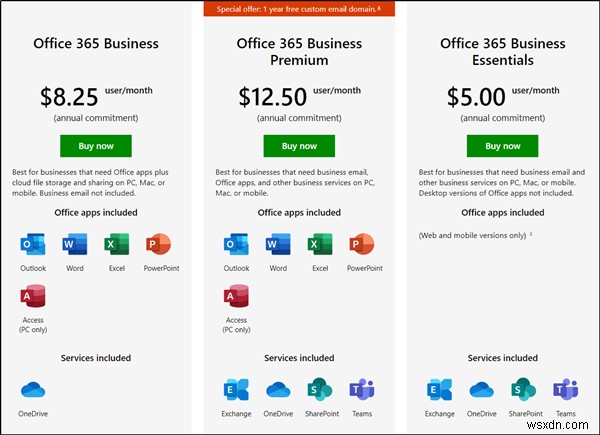Click the special offer custom email domain banner
The image size is (600, 435).
pos(299,9)
